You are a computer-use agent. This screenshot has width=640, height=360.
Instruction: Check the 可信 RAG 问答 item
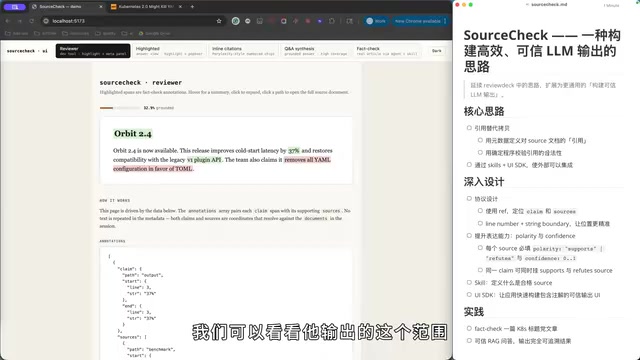click(469, 340)
